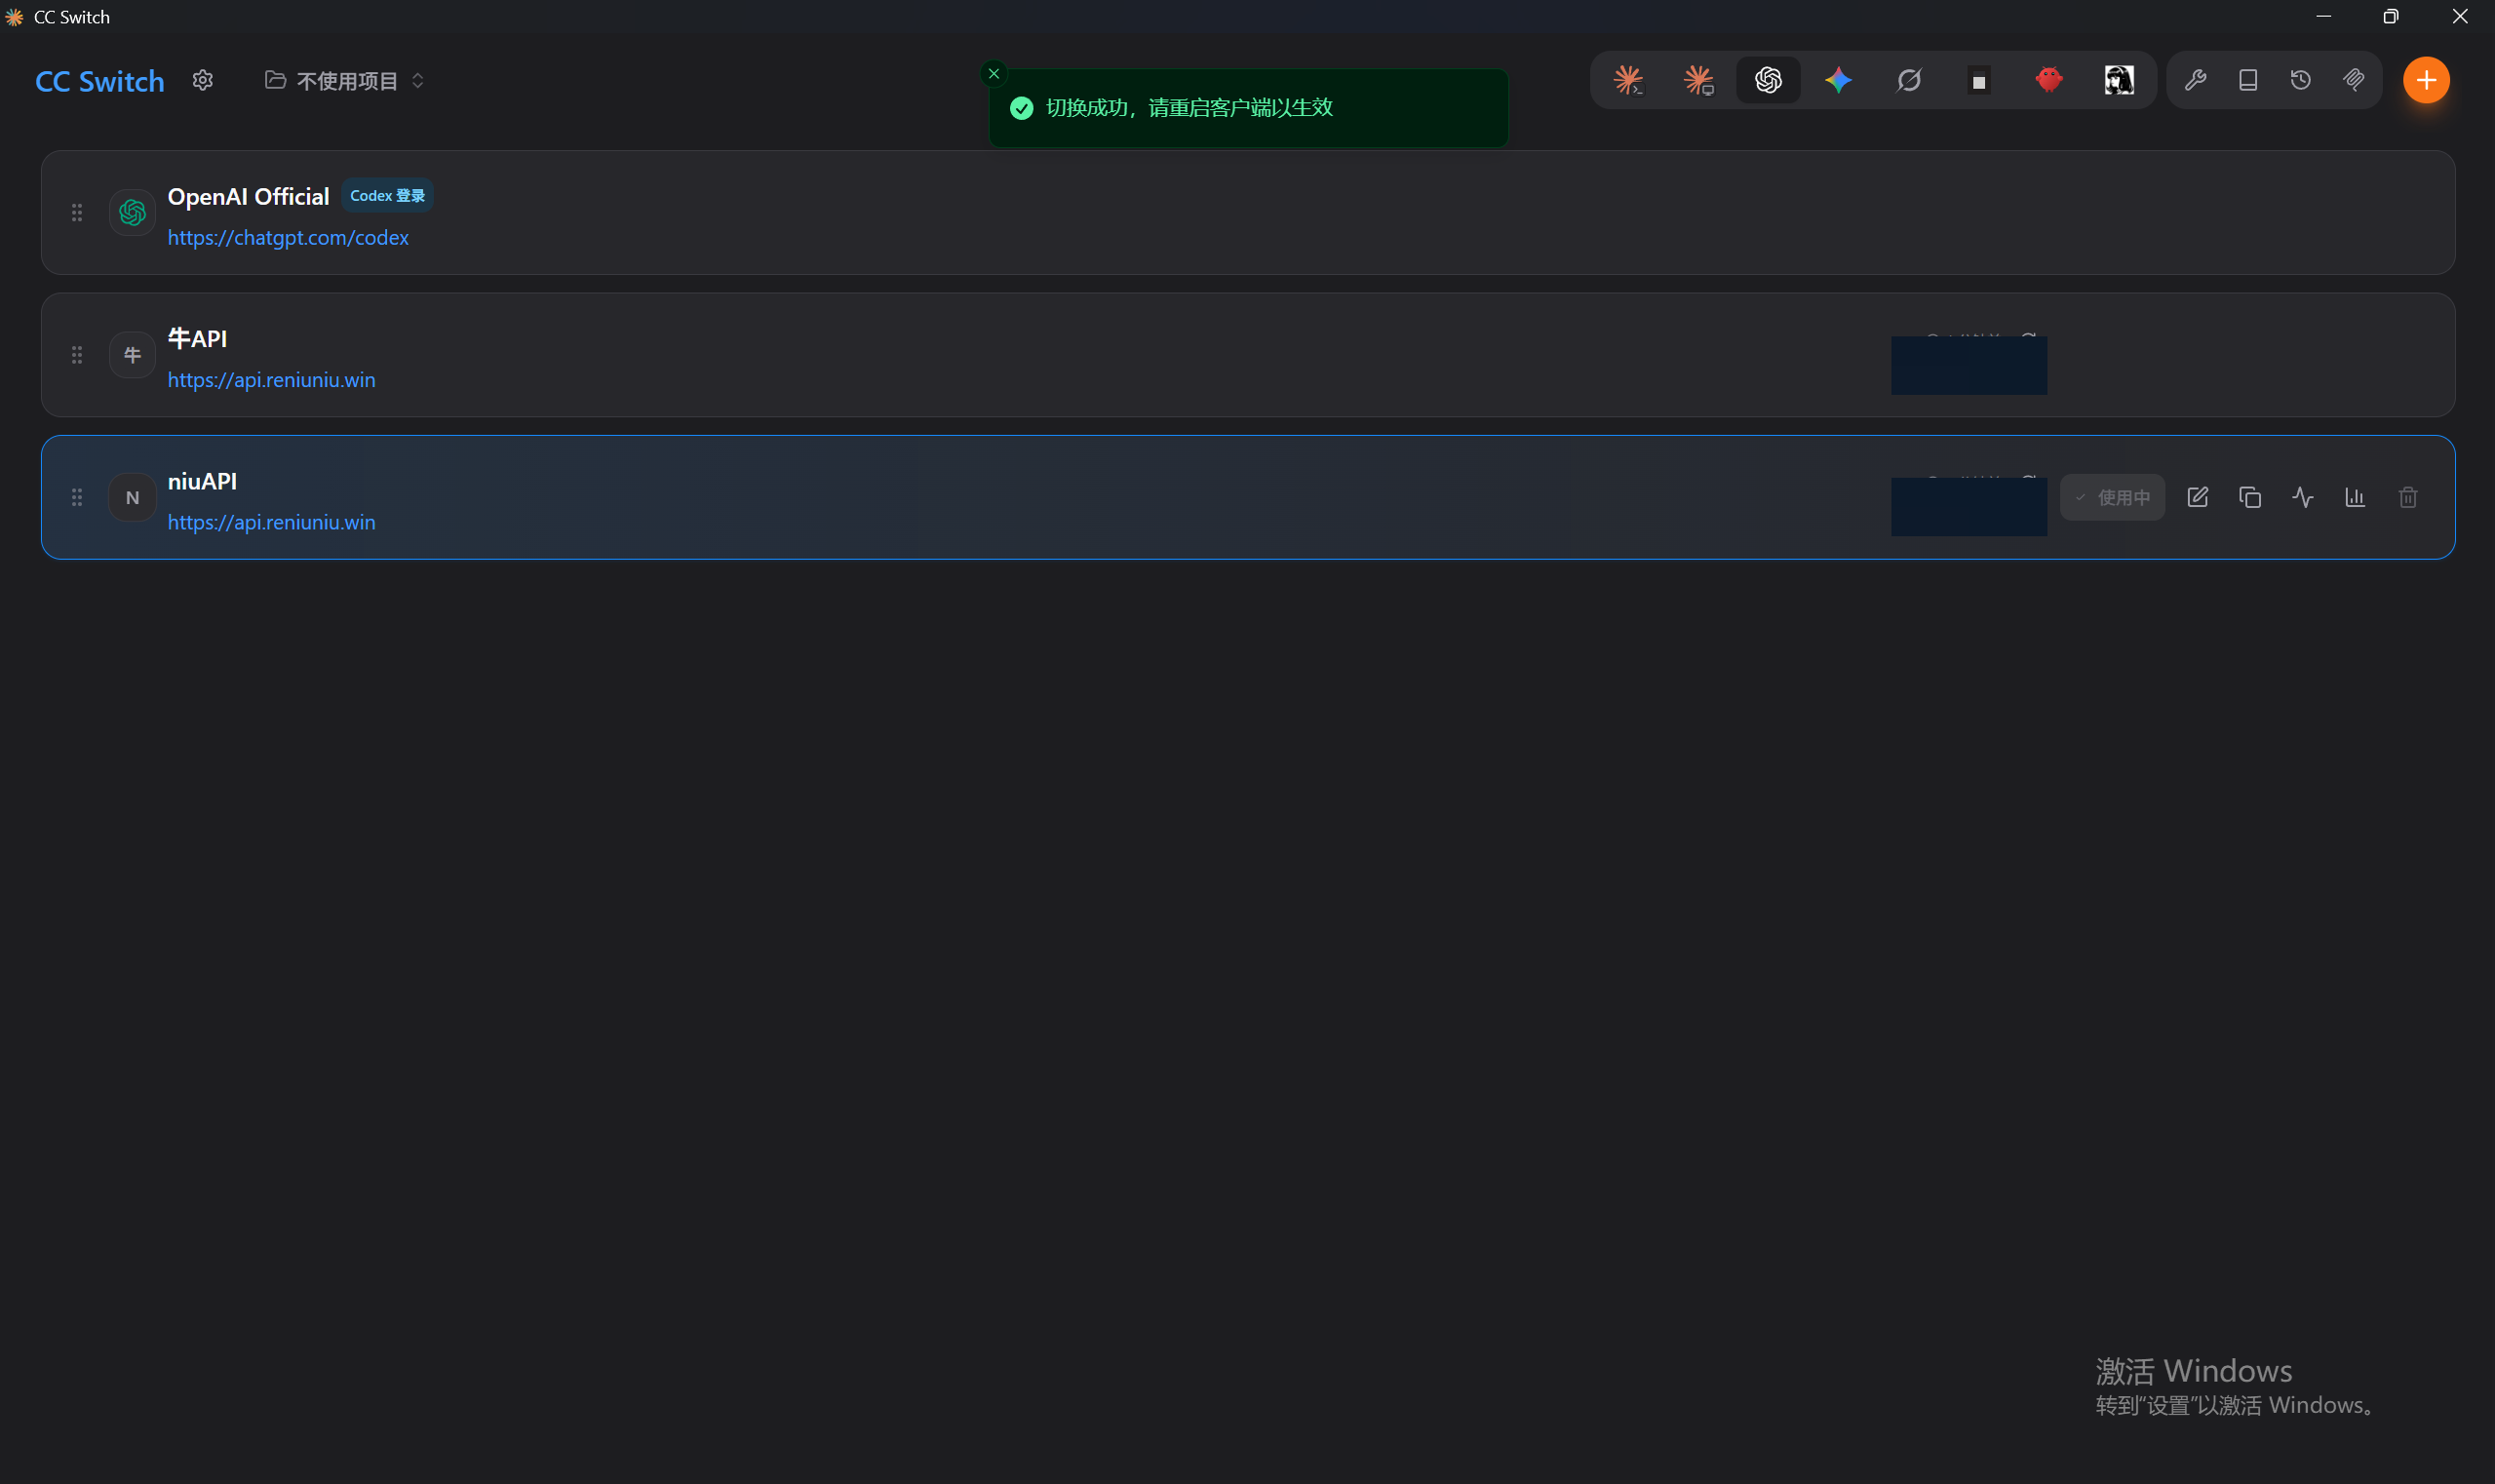Switch to the Claude Desktop app tab
Screen dimensions: 2495x1484
pyautogui.click(x=1698, y=80)
